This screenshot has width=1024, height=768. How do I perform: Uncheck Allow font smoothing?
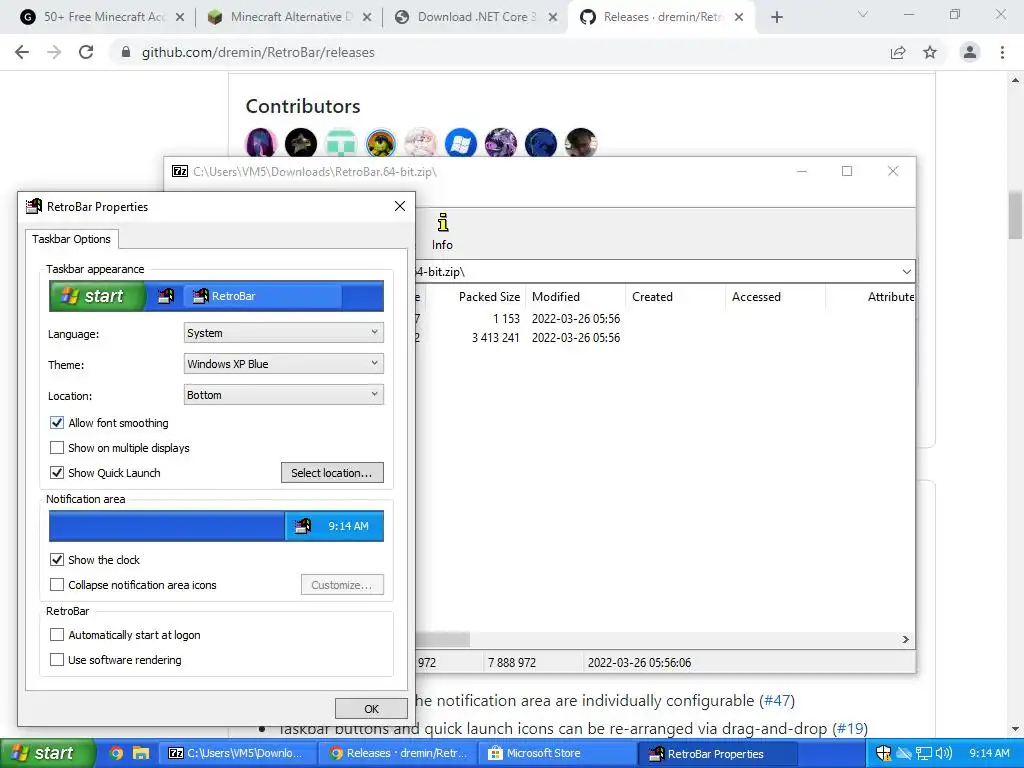click(57, 423)
